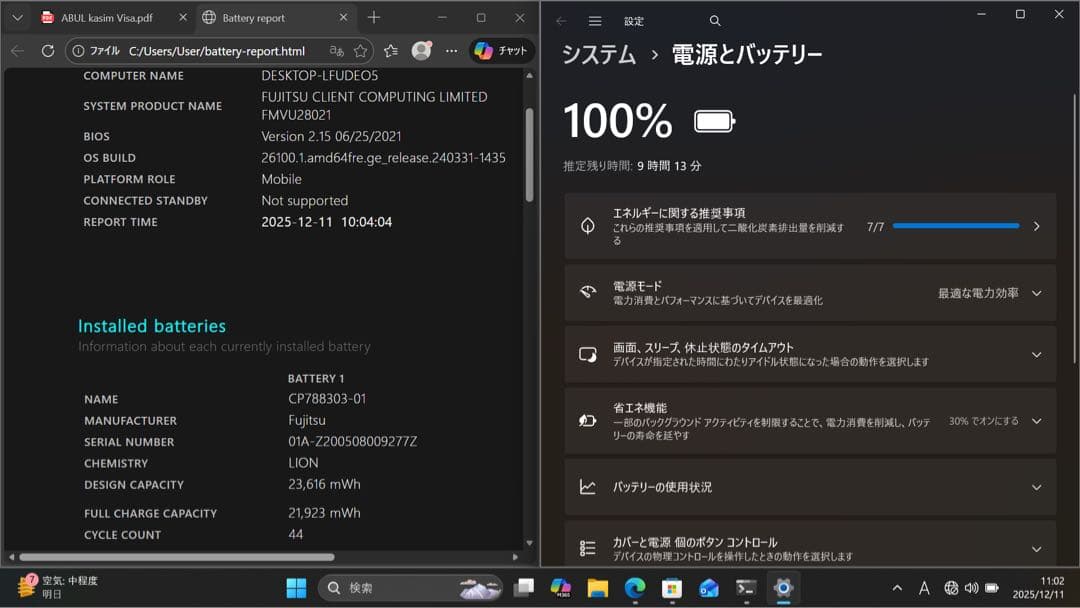
Task: Launch Microsoft Store from the taskbar
Action: [673, 588]
